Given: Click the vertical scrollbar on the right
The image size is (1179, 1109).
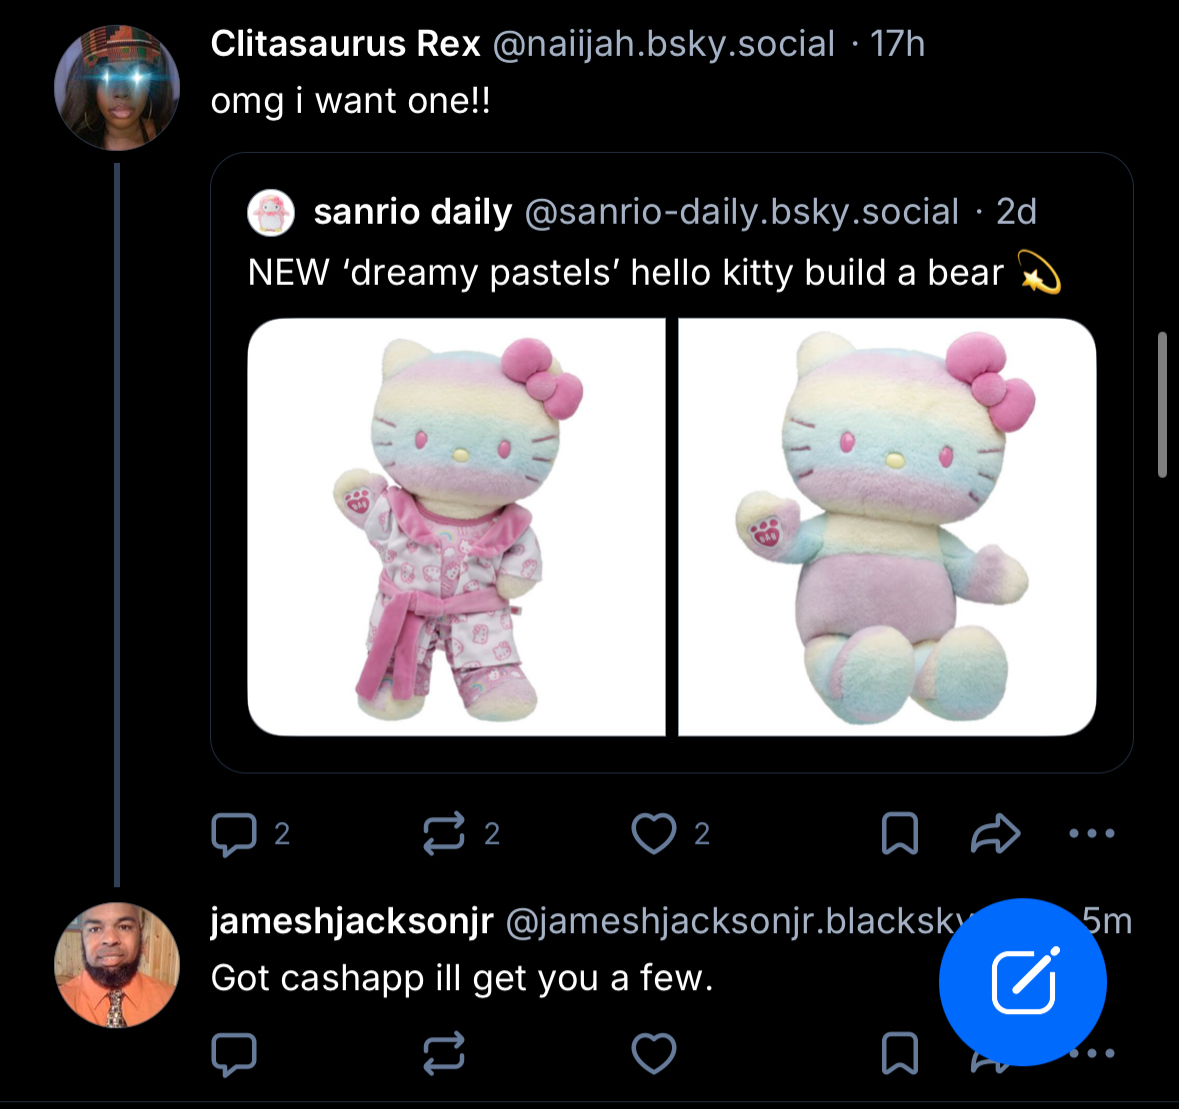Looking at the screenshot, I should (1162, 404).
